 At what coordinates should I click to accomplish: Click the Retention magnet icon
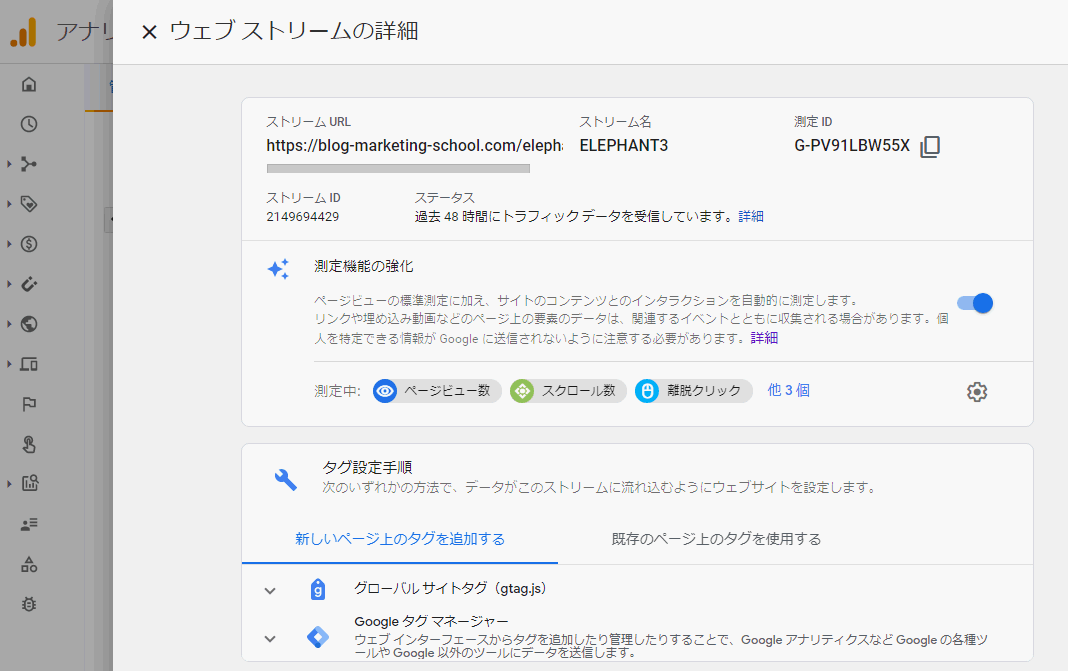pyautogui.click(x=29, y=284)
